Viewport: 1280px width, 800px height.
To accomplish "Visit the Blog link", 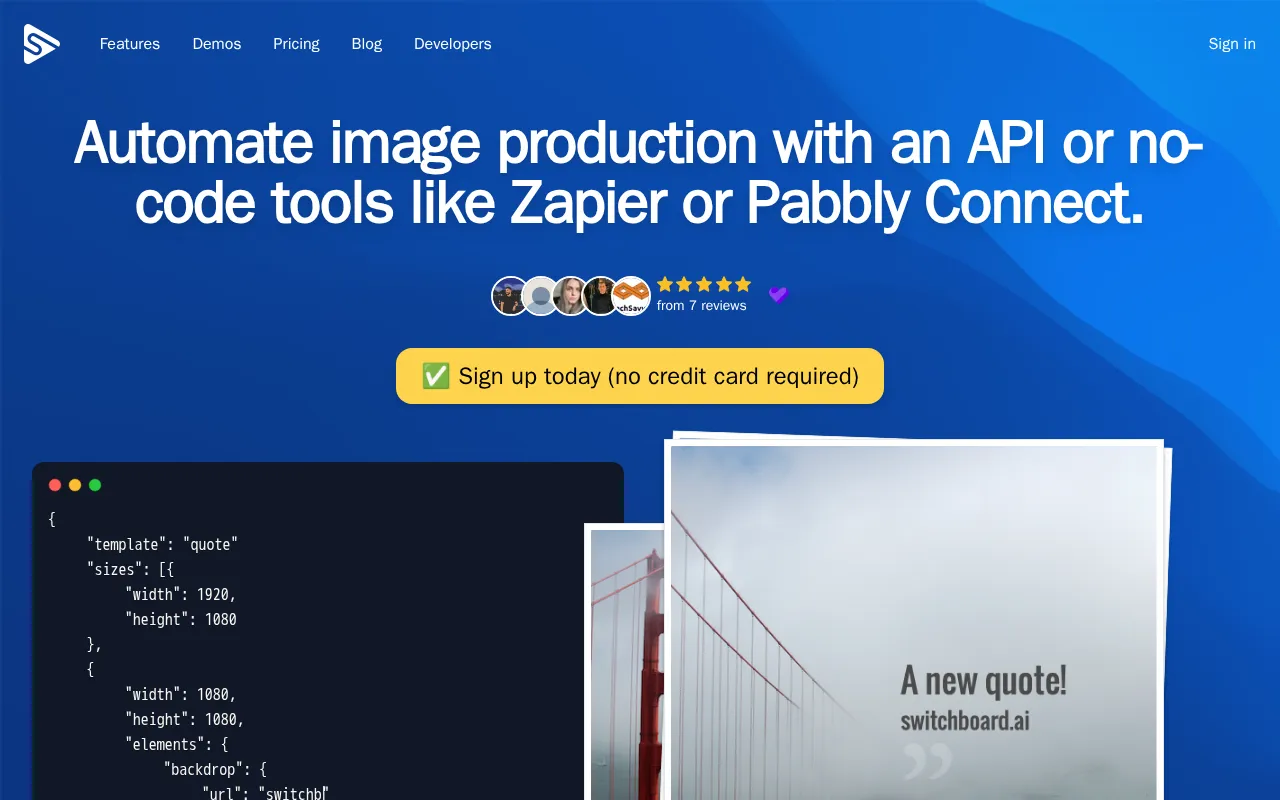I will pos(367,44).
